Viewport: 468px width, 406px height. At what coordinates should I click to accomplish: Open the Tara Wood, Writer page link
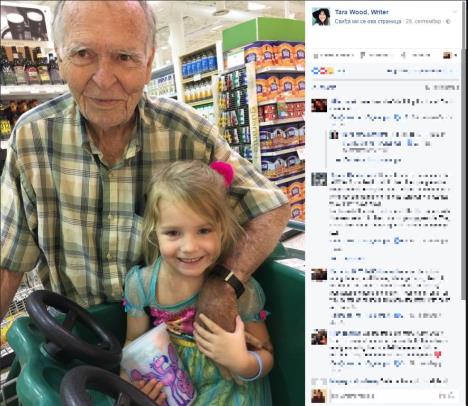coord(362,12)
